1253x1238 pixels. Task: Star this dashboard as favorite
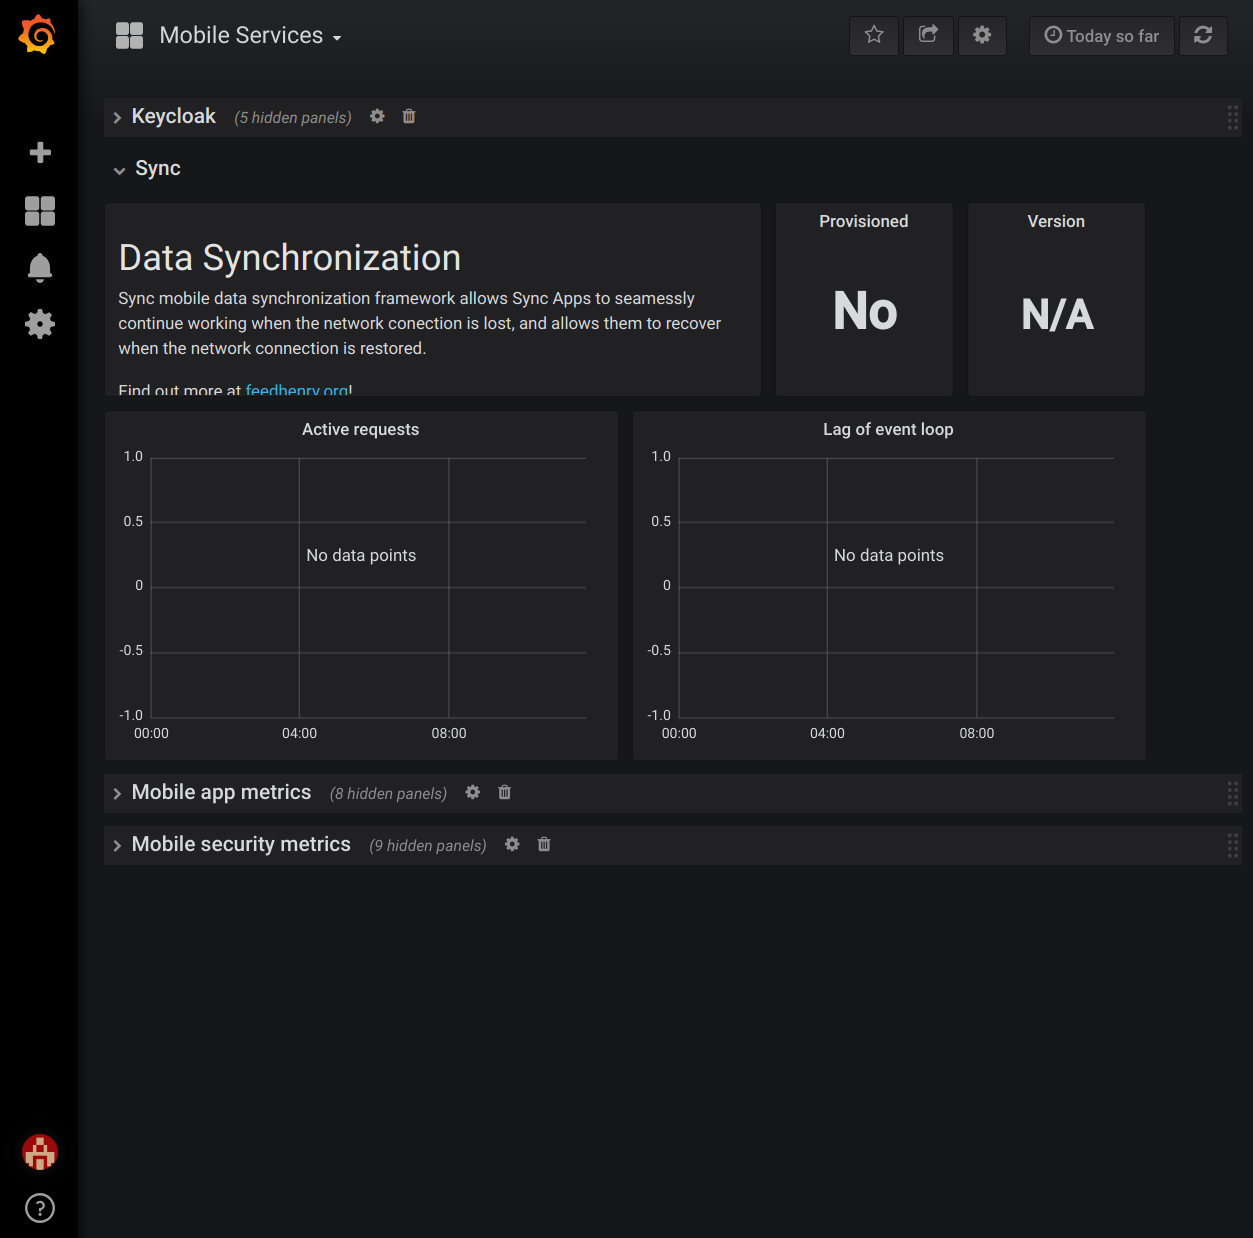coord(874,35)
